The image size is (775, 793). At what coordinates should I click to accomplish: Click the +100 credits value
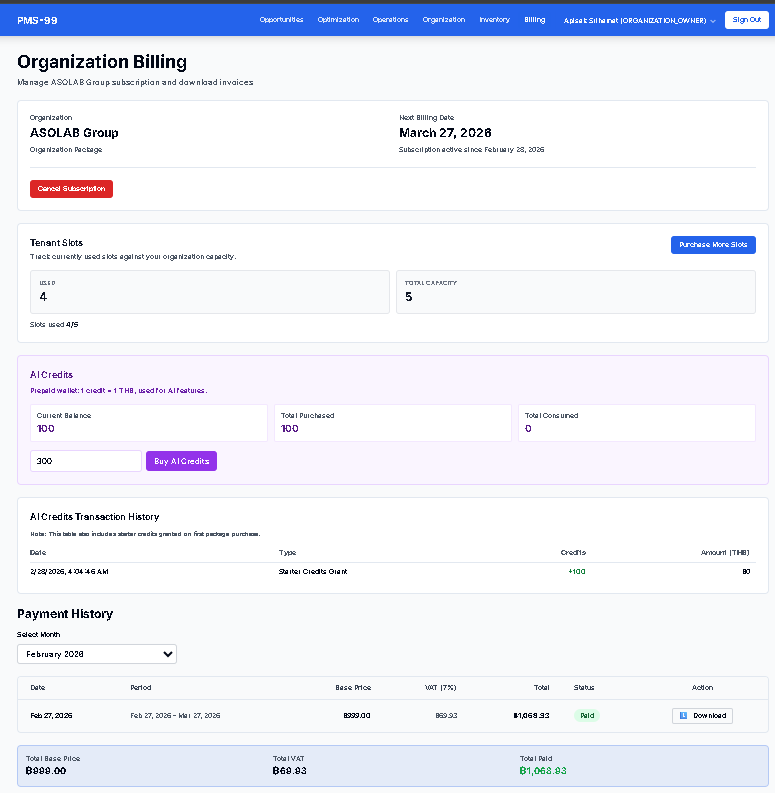pos(577,571)
